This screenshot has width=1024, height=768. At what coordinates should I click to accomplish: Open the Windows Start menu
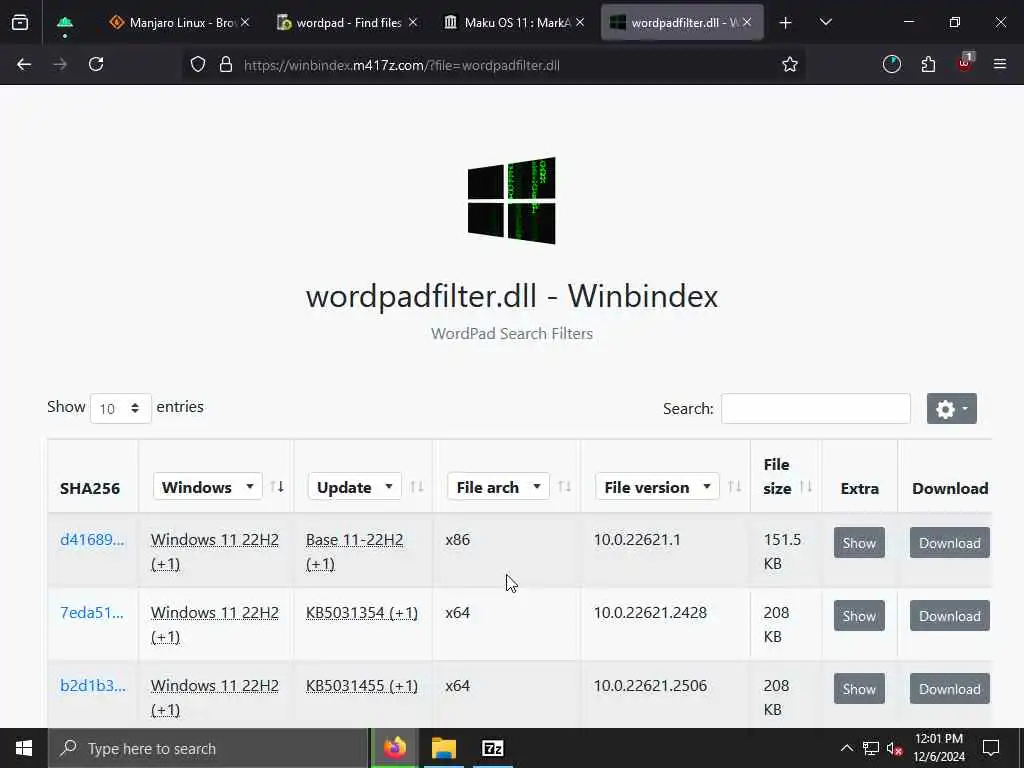pyautogui.click(x=24, y=748)
